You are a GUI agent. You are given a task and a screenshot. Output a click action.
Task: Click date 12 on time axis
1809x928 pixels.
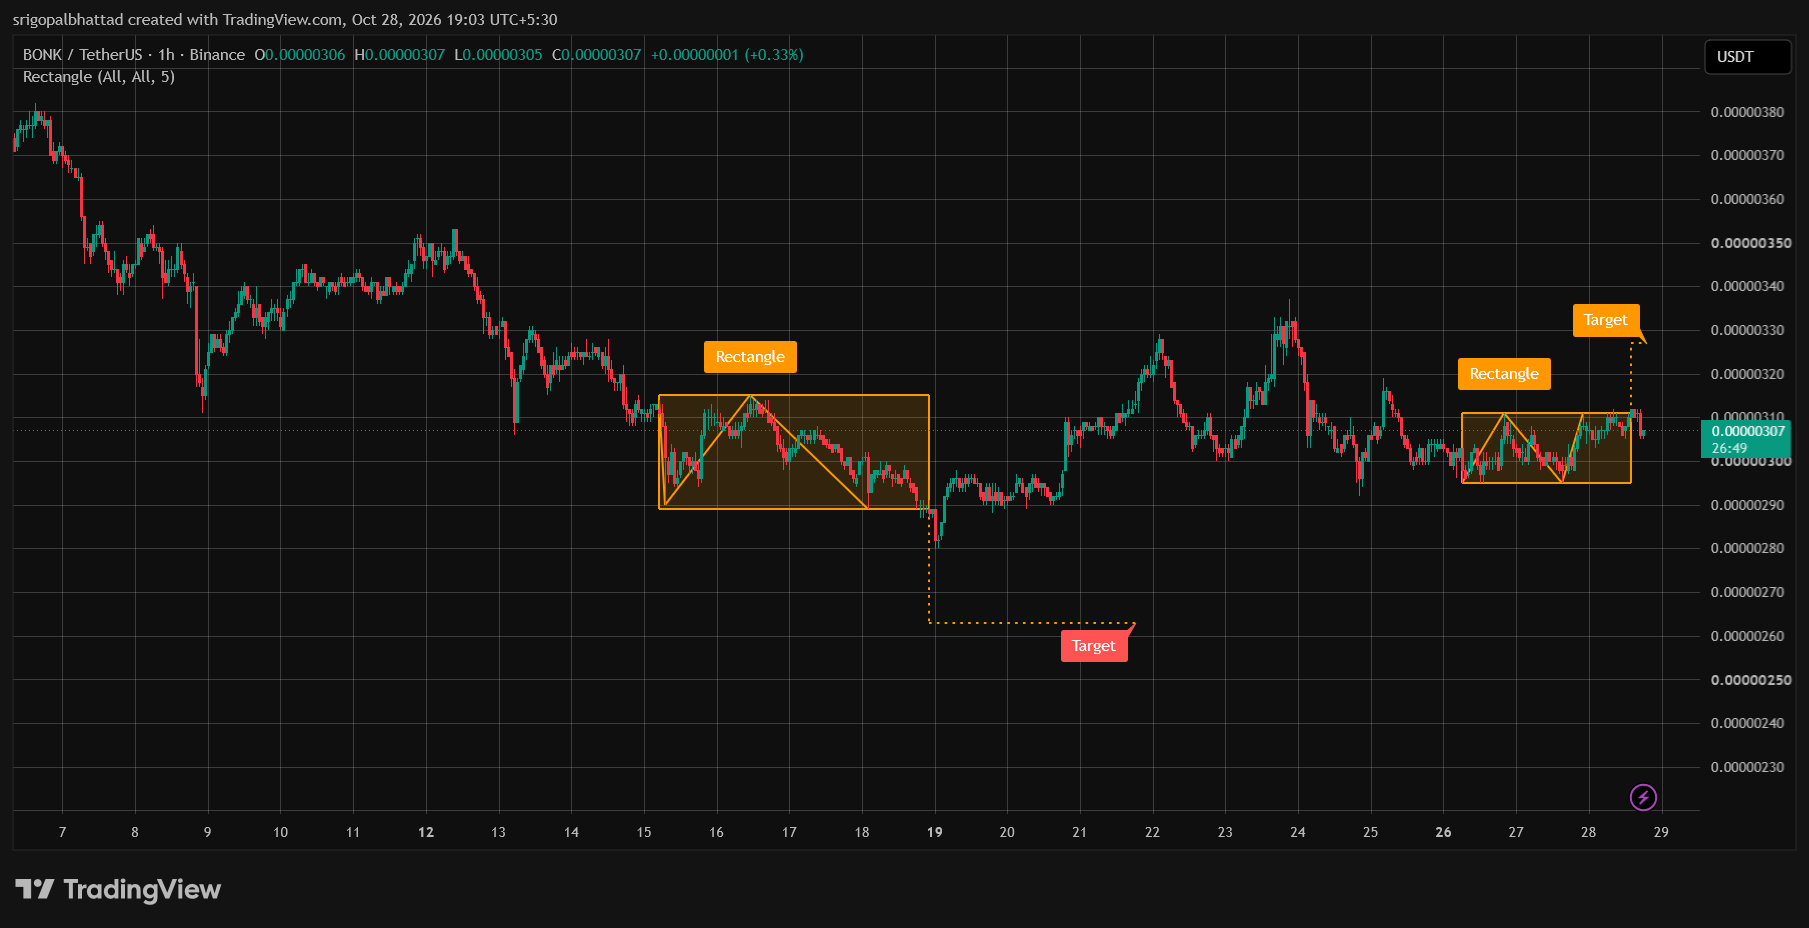(x=426, y=832)
